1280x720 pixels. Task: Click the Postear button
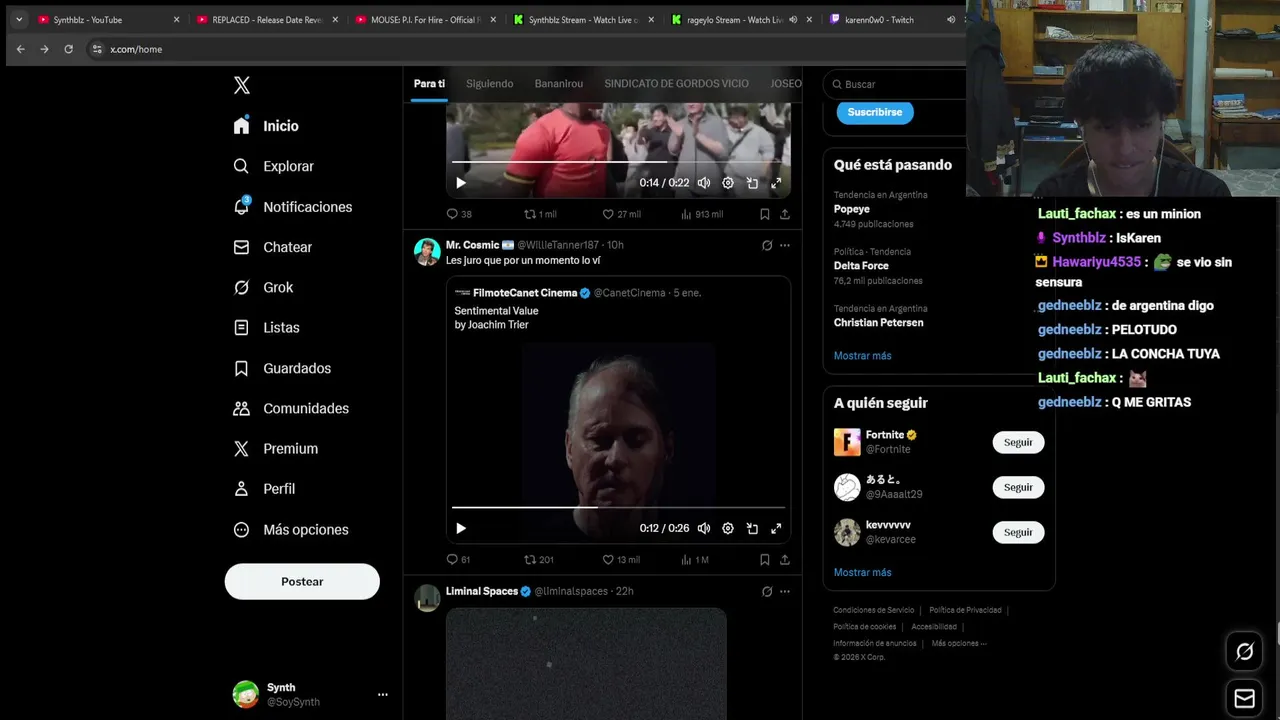[x=302, y=581]
